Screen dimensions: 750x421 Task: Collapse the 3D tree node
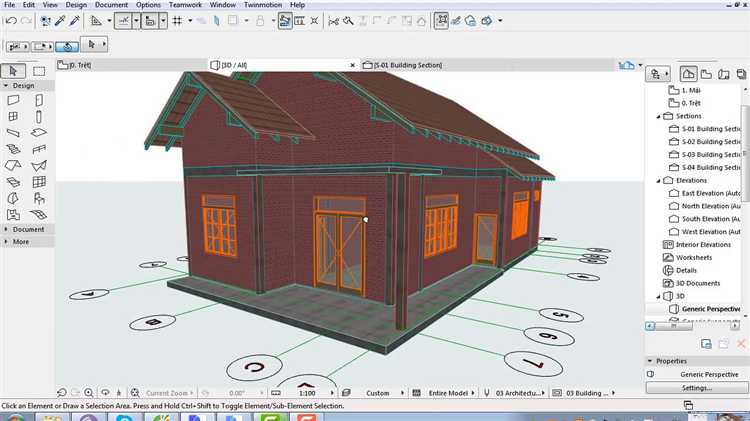(x=659, y=297)
